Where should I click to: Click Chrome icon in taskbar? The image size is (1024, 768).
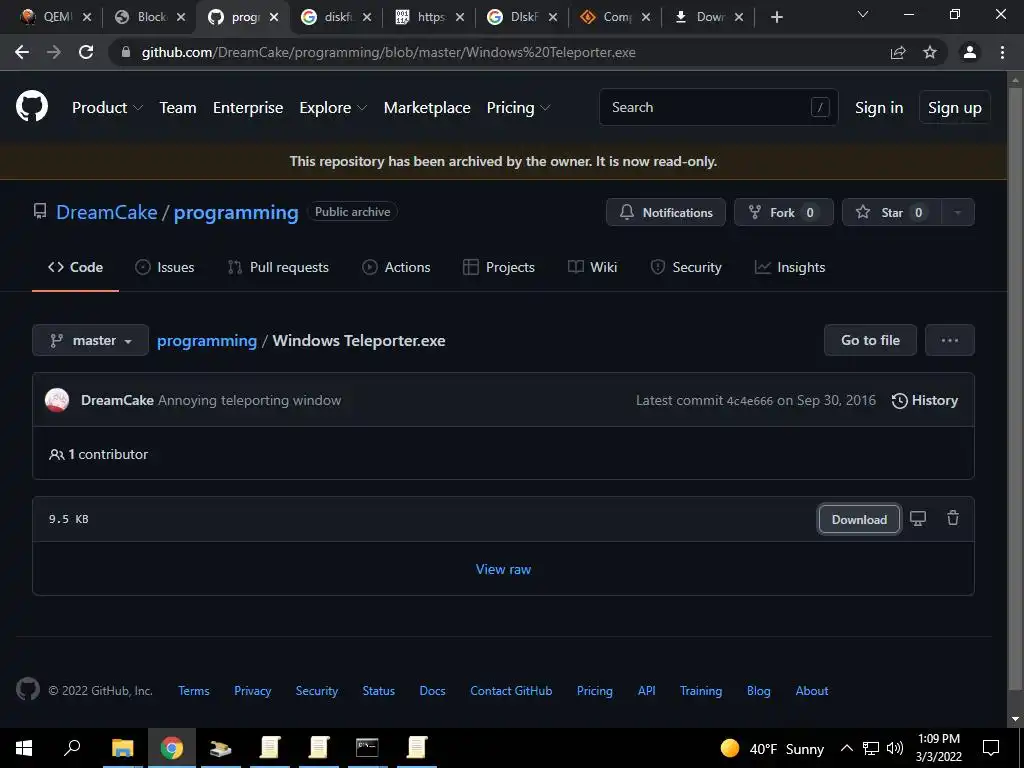coord(172,748)
